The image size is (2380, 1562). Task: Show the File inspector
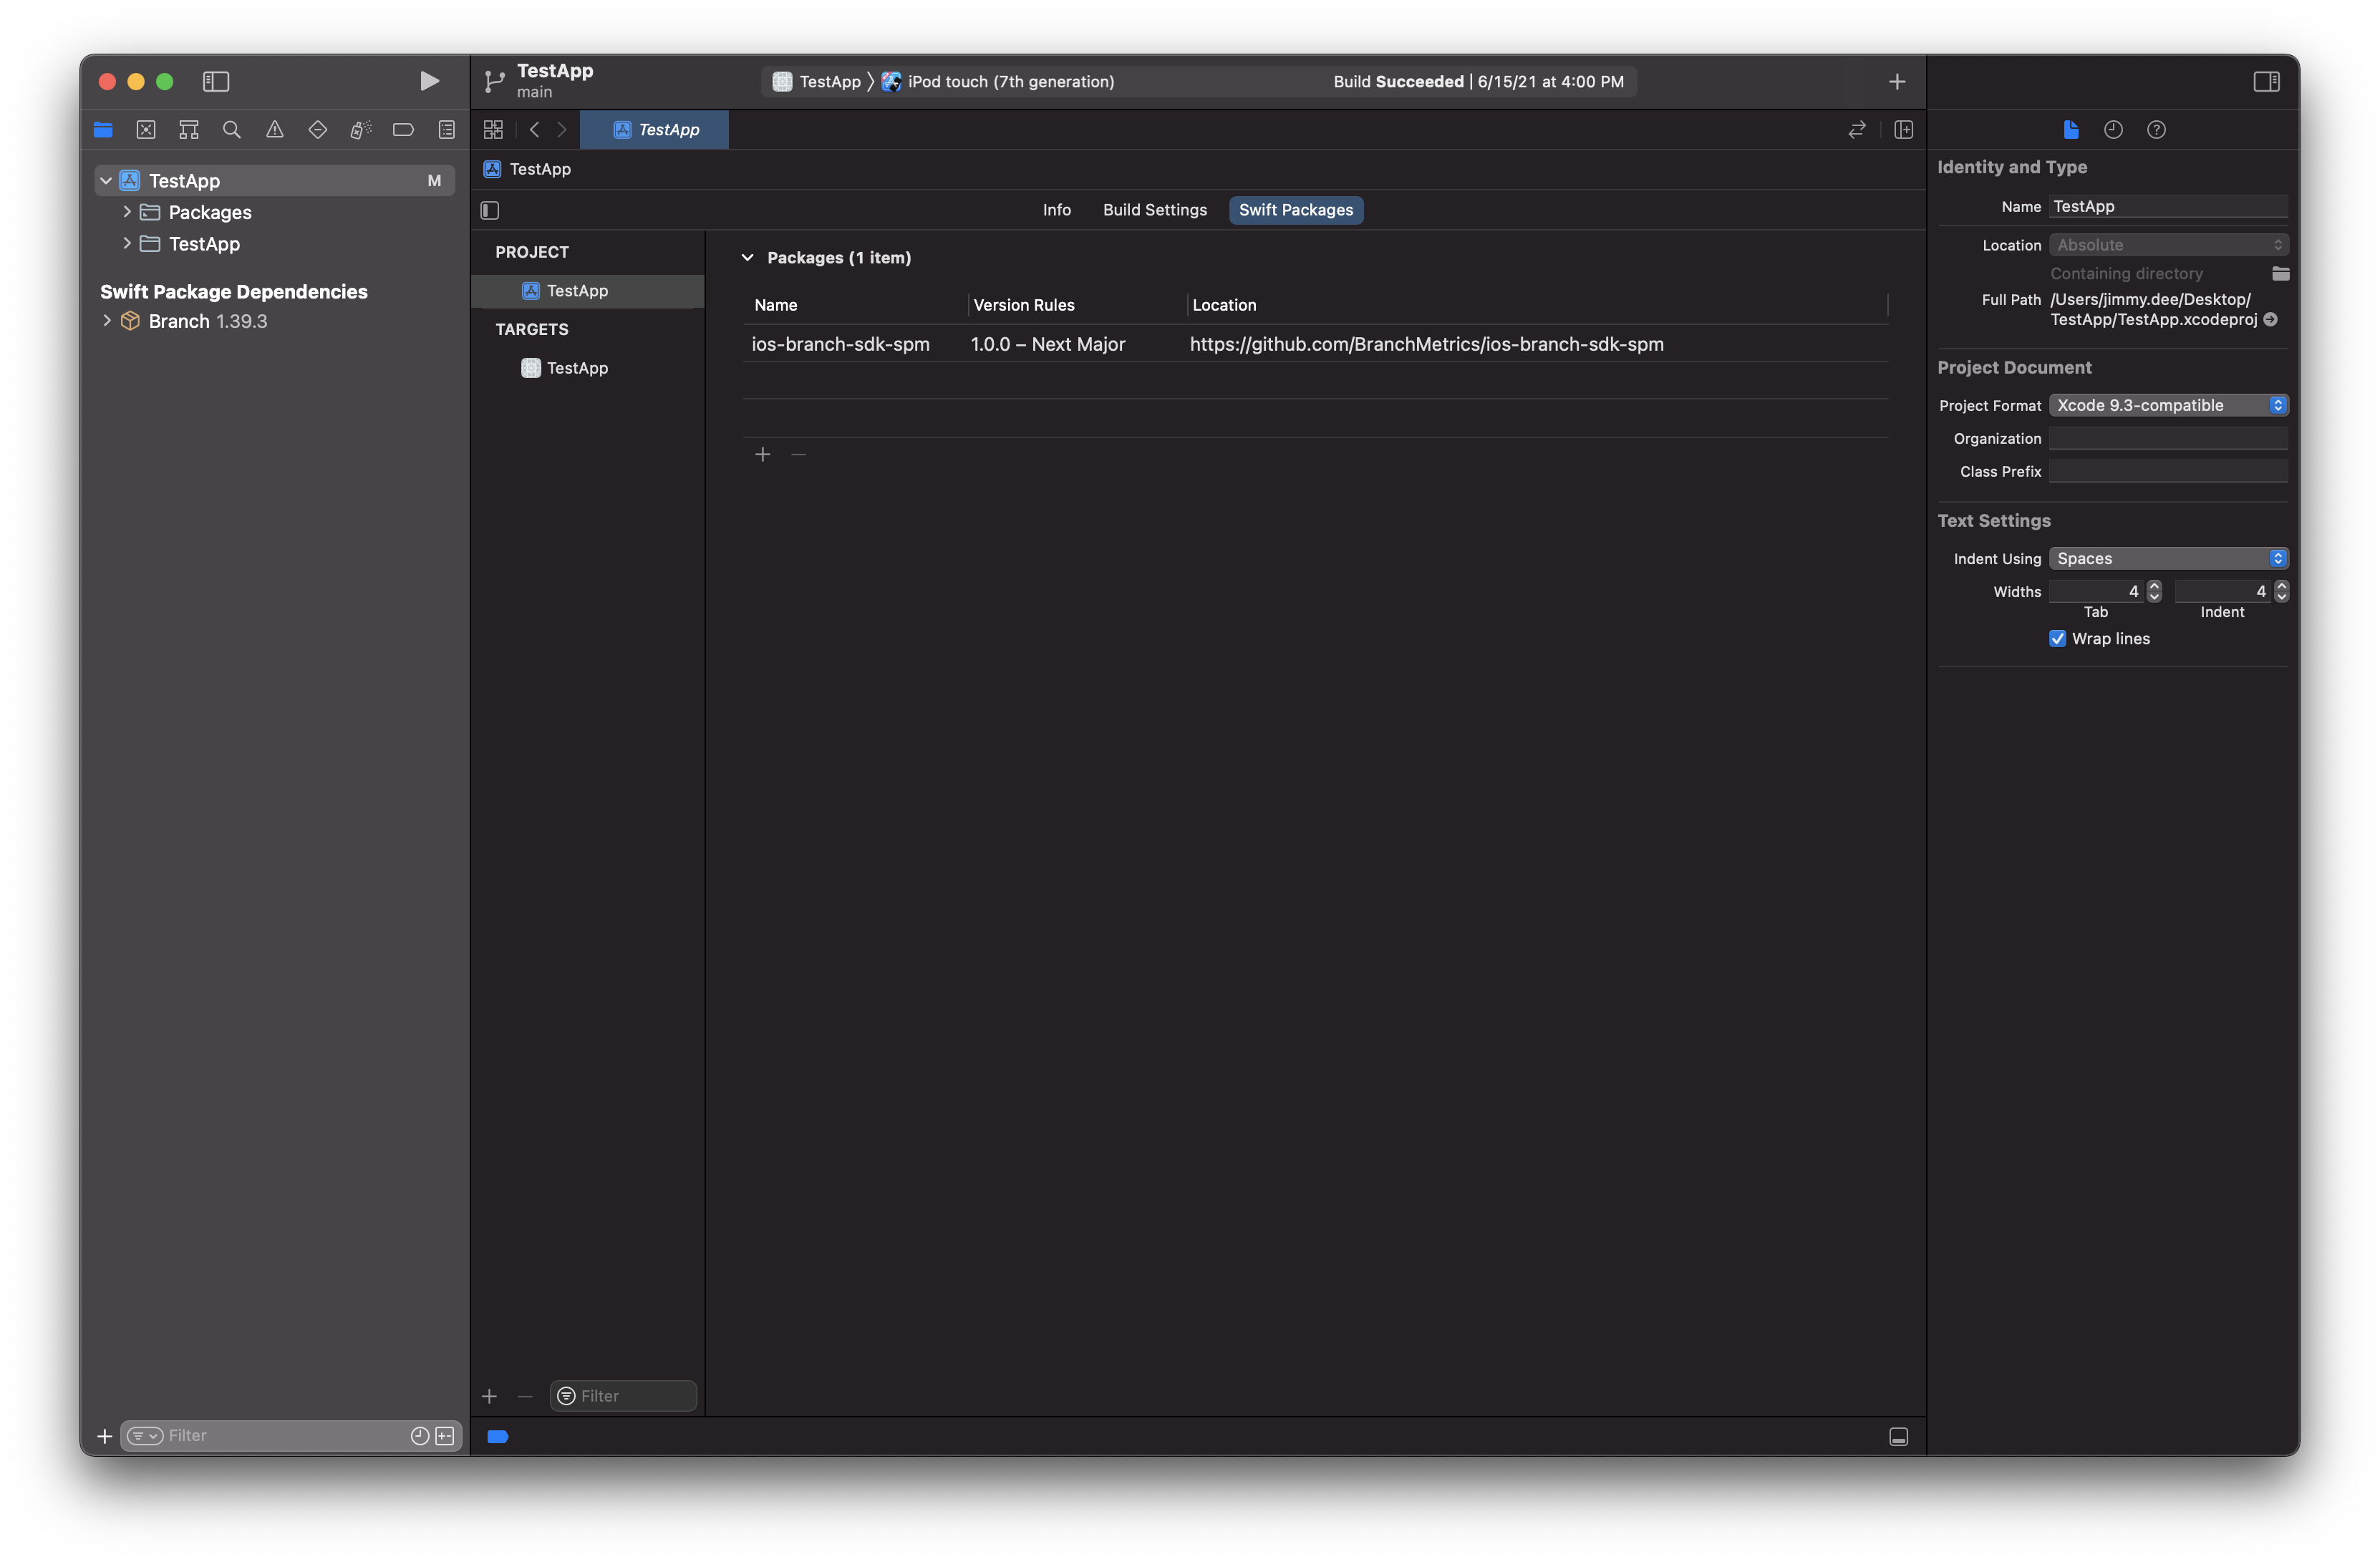pyautogui.click(x=2071, y=129)
